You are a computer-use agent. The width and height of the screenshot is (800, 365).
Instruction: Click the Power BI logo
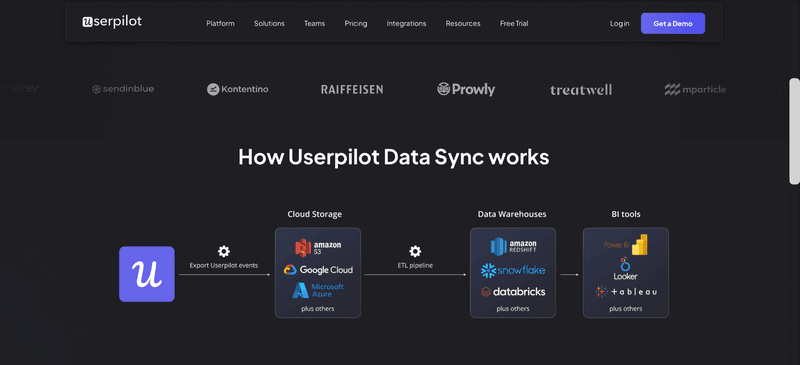pyautogui.click(x=626, y=245)
